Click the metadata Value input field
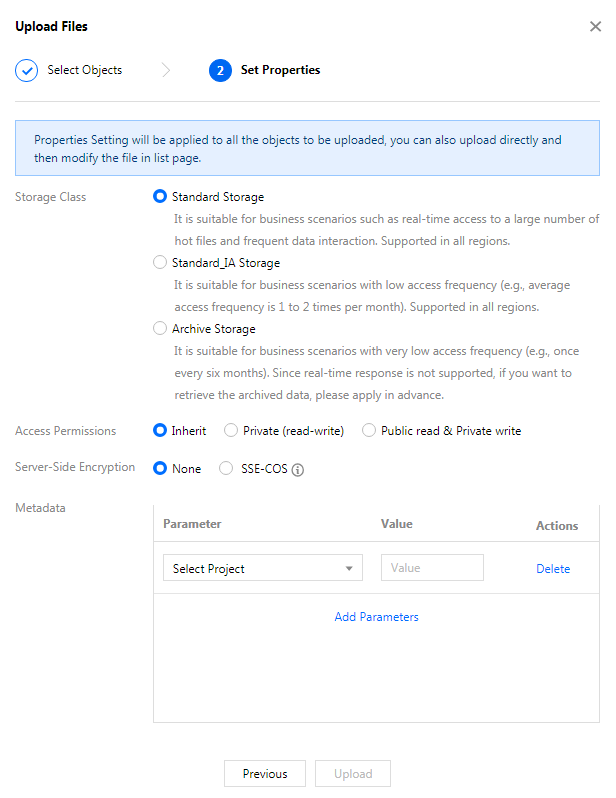The image size is (616, 798). coord(432,568)
